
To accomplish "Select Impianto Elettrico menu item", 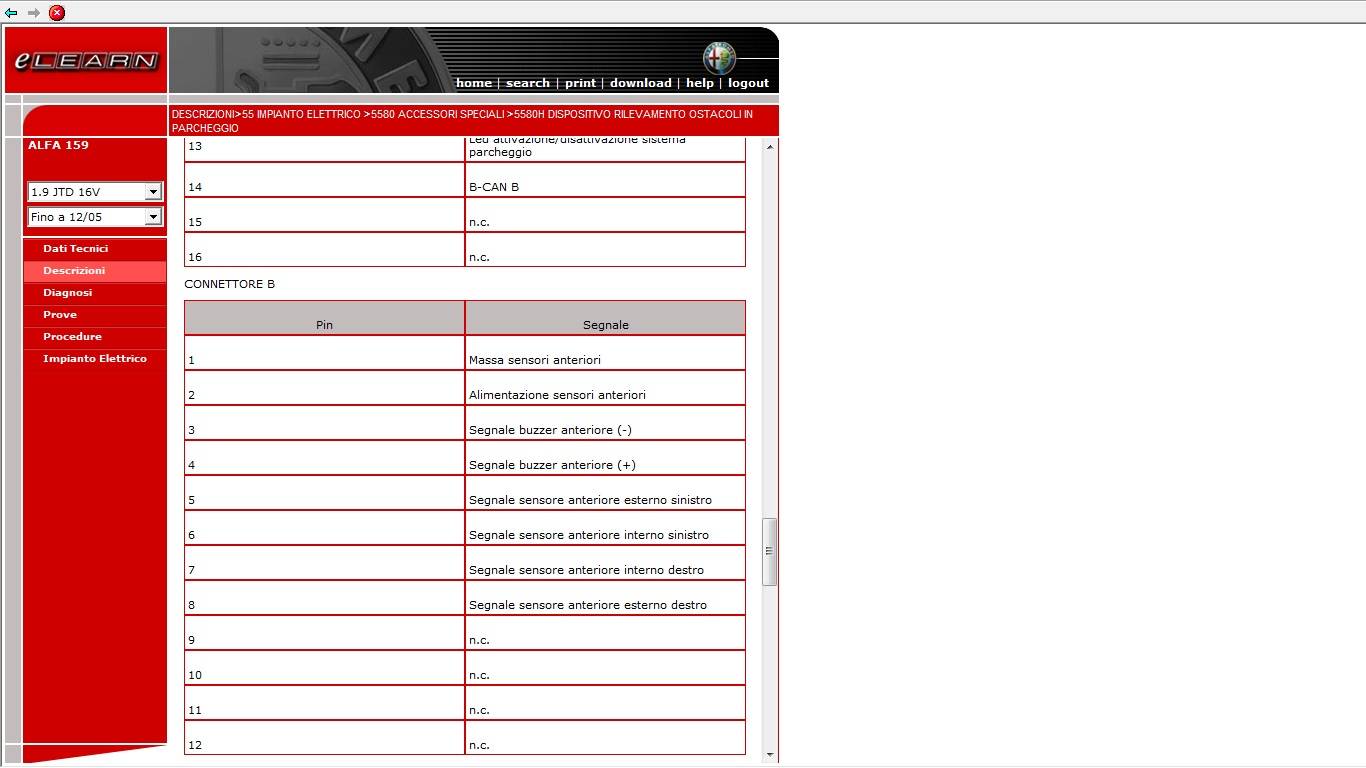I will 95,359.
